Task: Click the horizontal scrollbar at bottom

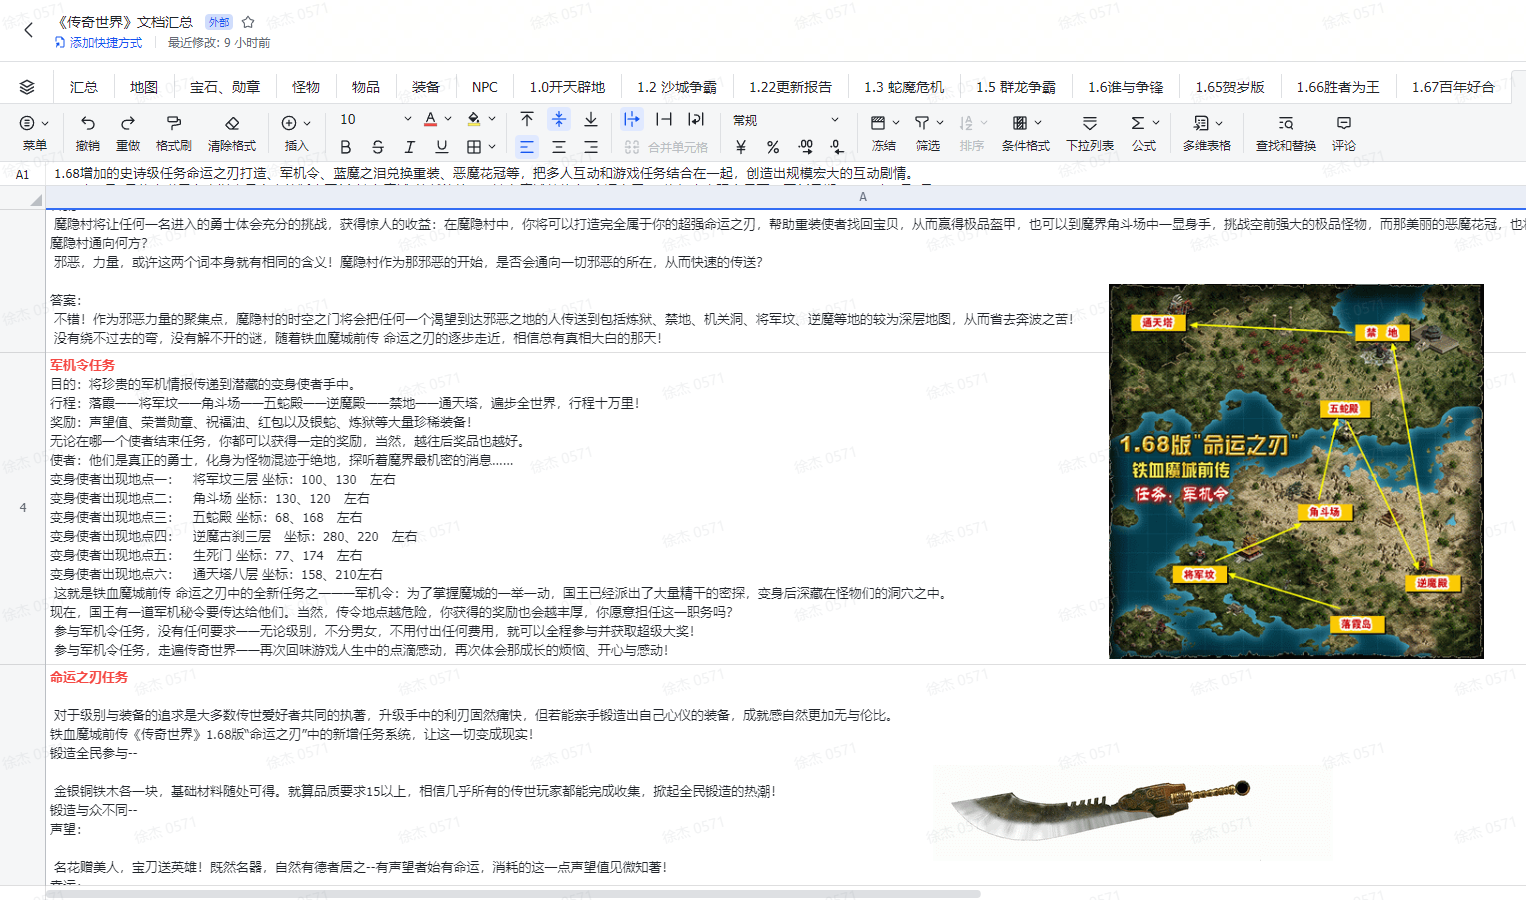Action: (513, 894)
